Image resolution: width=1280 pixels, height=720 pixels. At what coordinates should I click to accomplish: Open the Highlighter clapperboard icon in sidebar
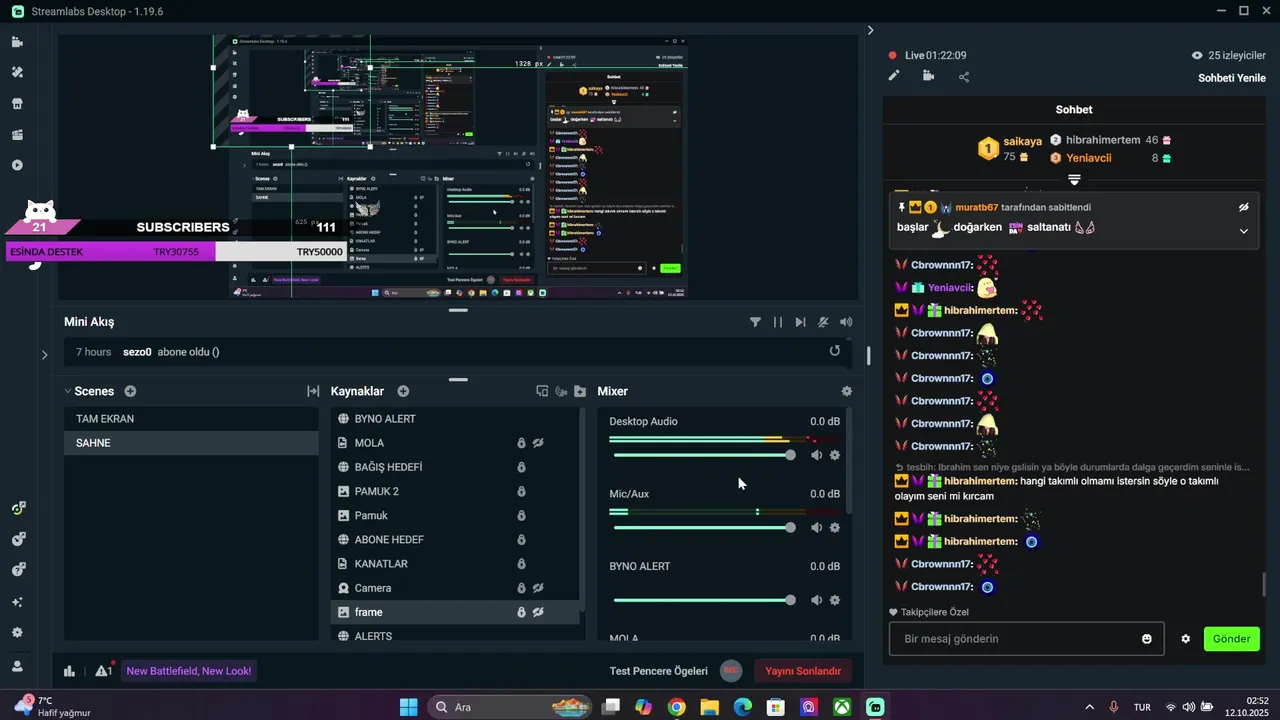[17, 134]
